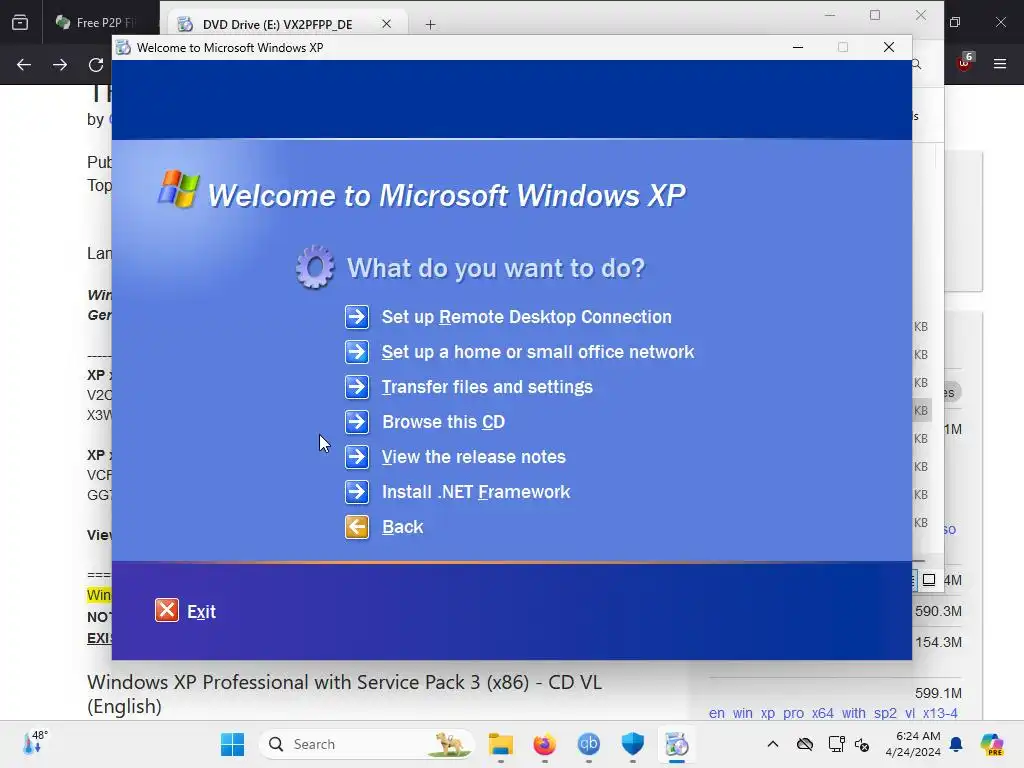Open en_win_xp_pro_x64_with_sp2_vl link on webpage
The height and width of the screenshot is (768, 1024).
point(833,713)
